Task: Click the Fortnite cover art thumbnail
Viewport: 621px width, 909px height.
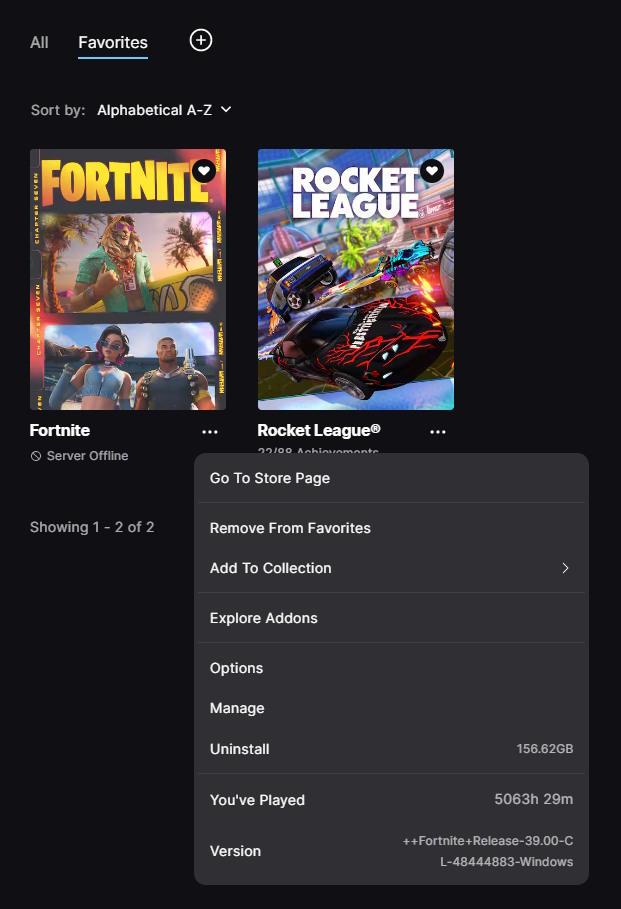Action: pyautogui.click(x=128, y=279)
